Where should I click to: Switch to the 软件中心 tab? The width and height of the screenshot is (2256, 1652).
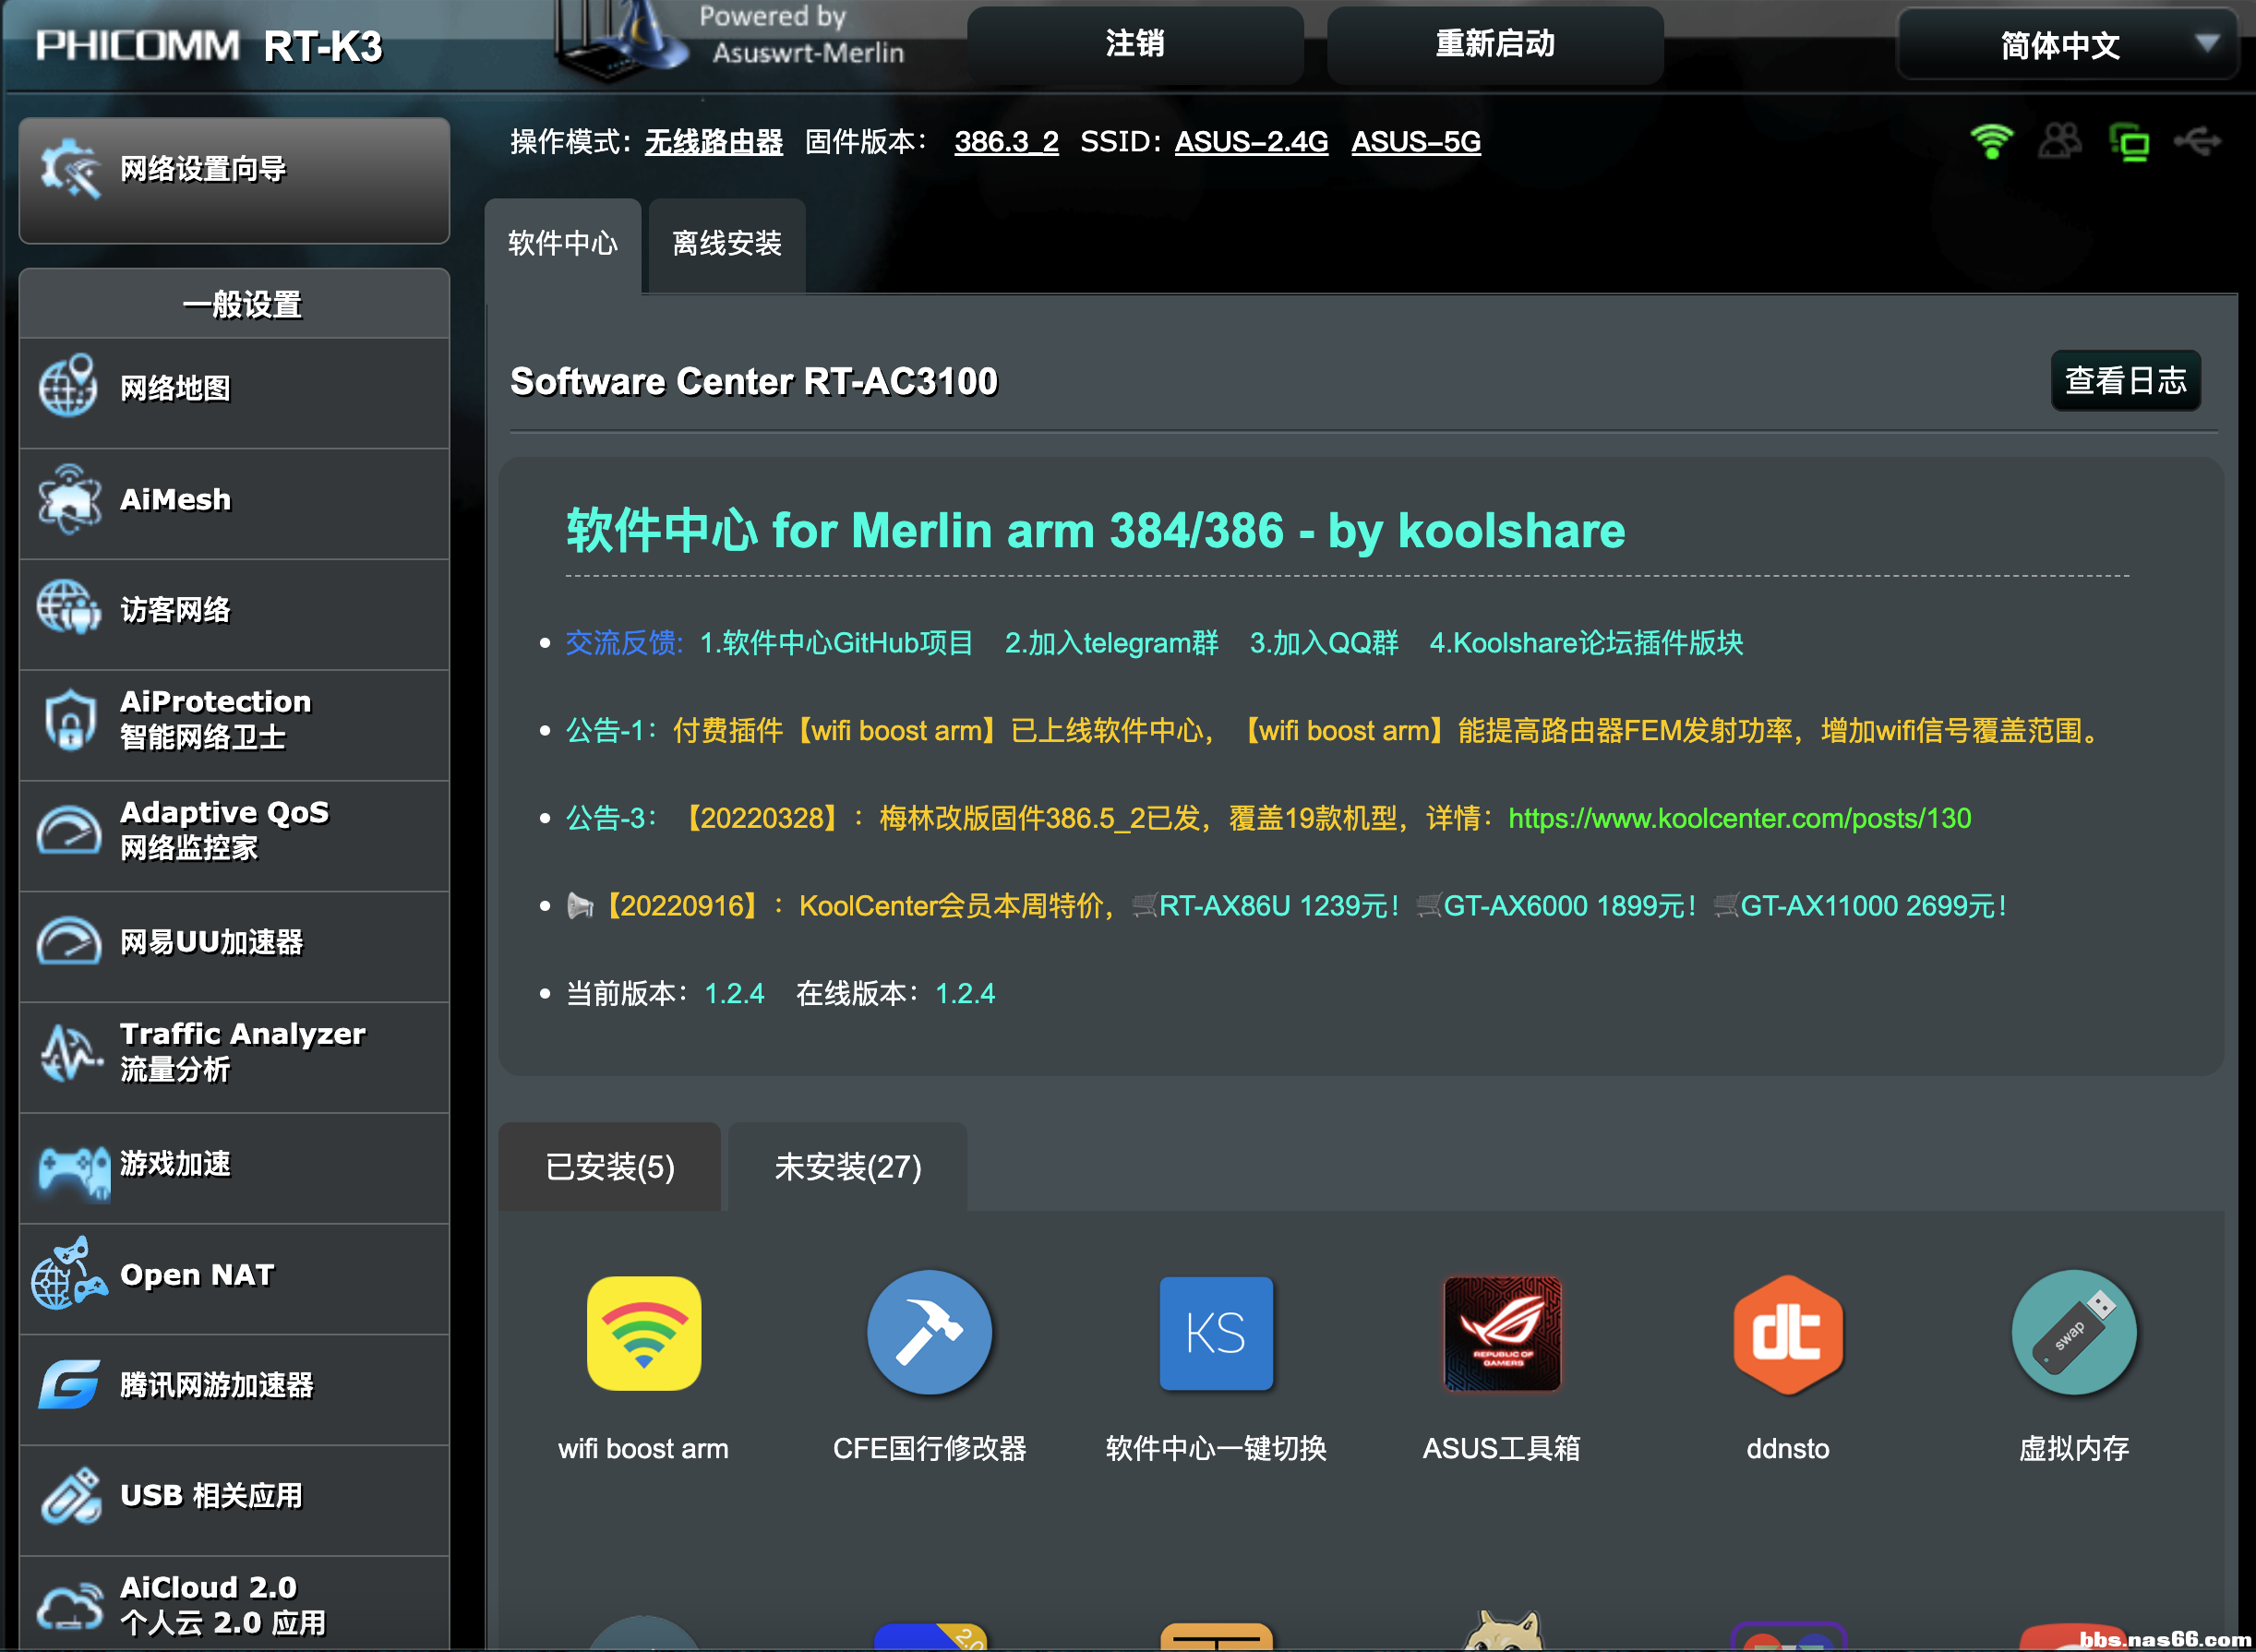[x=562, y=244]
